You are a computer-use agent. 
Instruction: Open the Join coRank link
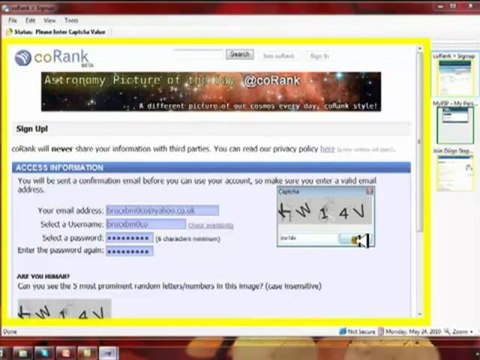tap(279, 56)
